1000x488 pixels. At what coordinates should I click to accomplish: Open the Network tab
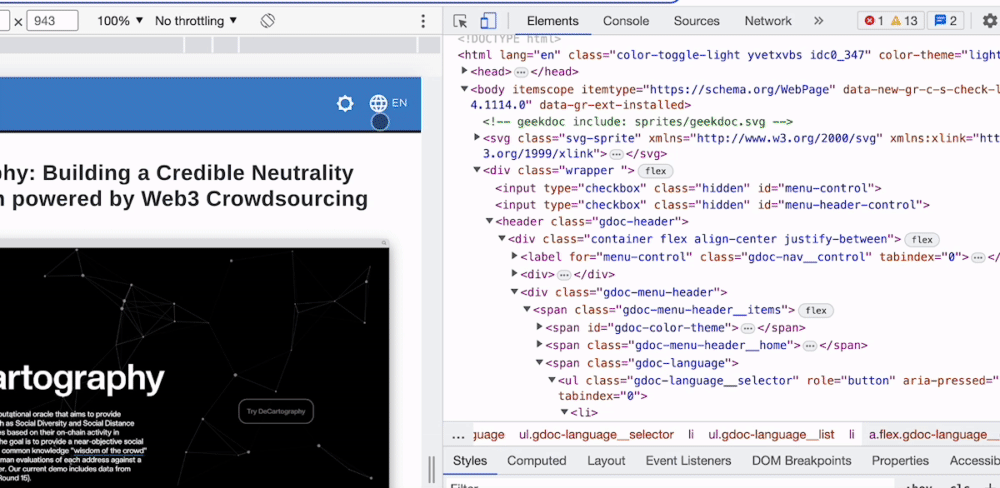pyautogui.click(x=768, y=21)
